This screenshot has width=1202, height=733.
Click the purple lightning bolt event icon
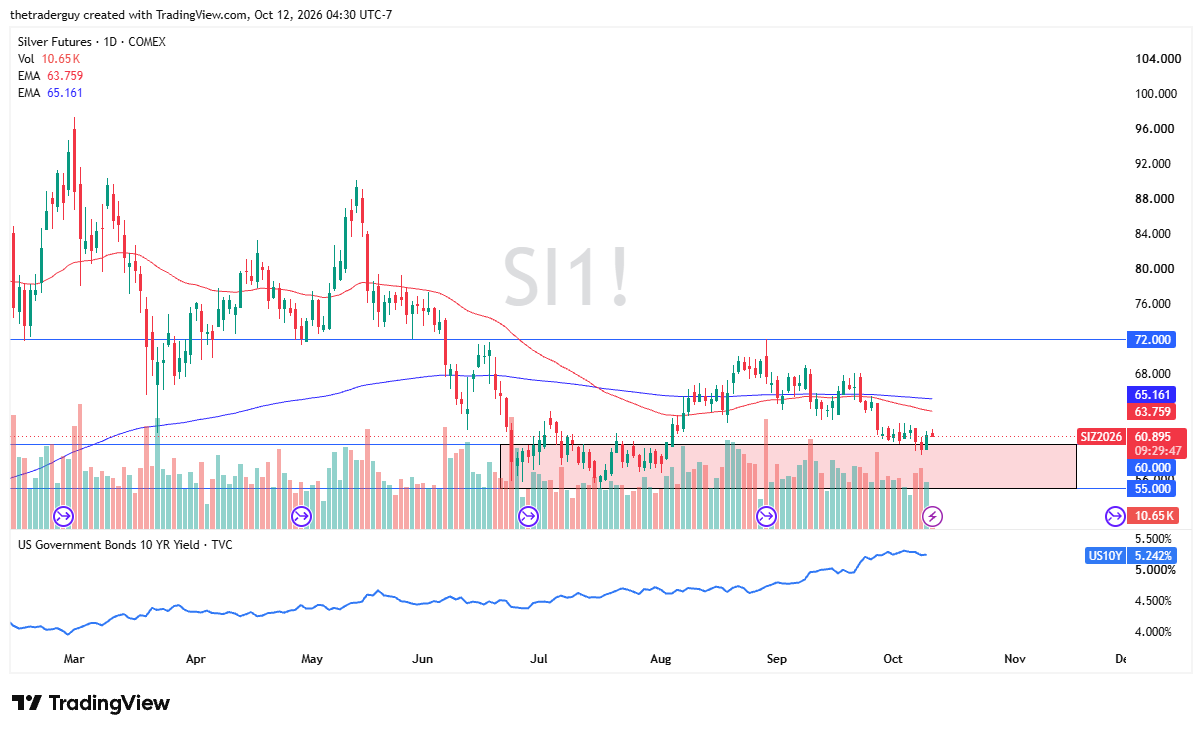click(x=932, y=516)
